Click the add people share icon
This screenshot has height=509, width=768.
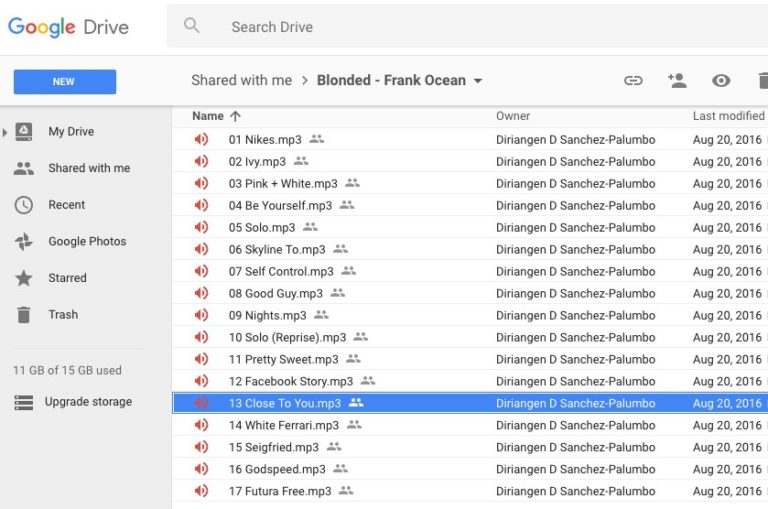(x=677, y=80)
